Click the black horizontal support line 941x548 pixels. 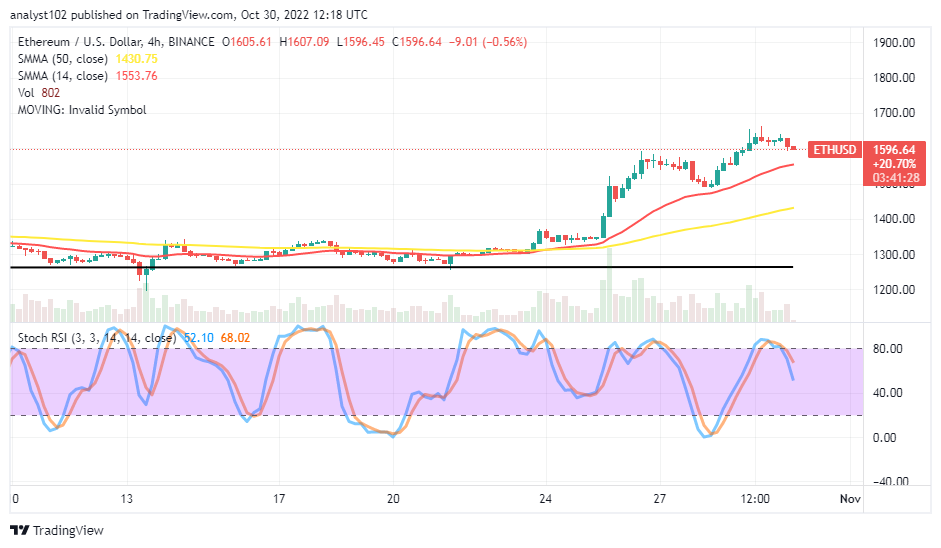401,267
